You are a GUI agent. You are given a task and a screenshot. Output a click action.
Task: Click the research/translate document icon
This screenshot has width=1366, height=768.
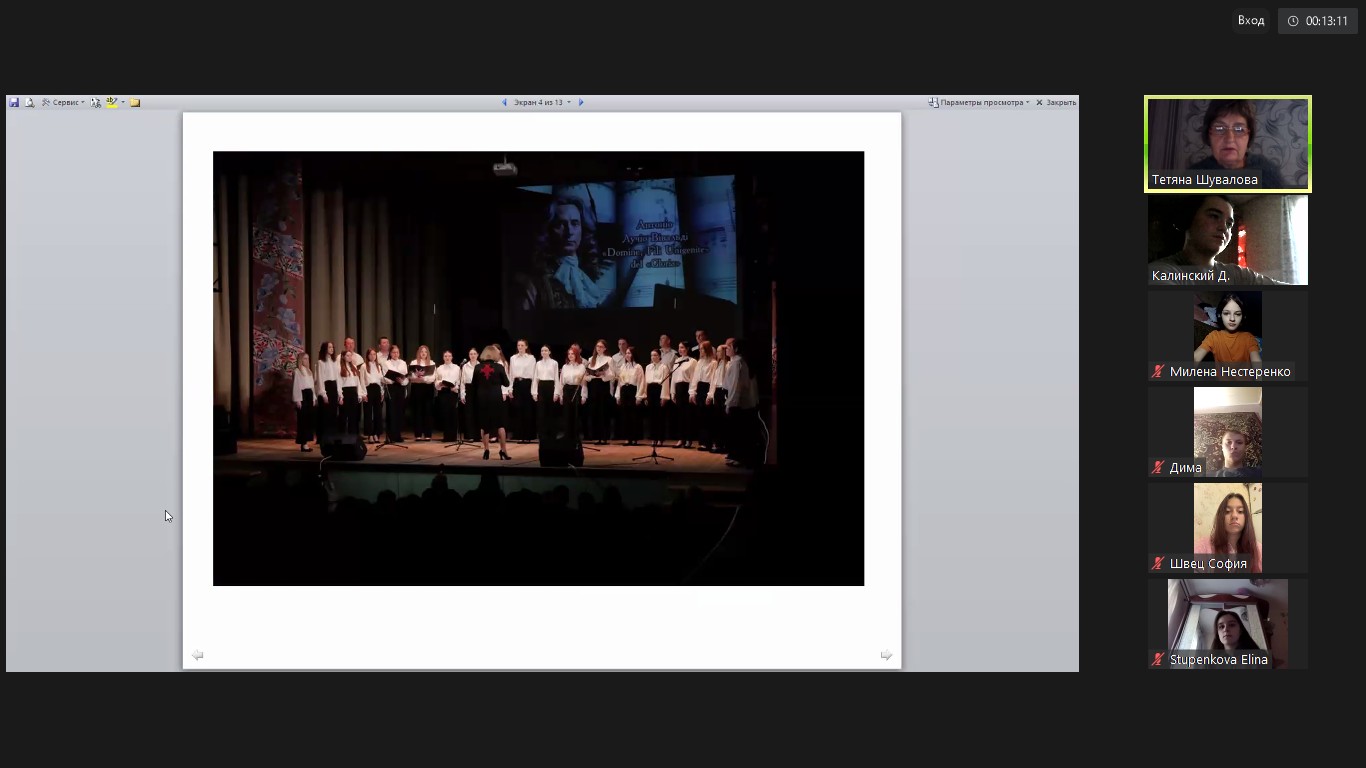96,102
